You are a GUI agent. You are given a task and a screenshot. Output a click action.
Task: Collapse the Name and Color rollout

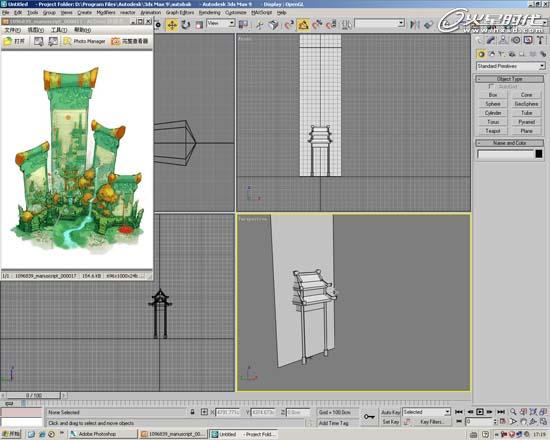click(x=509, y=143)
